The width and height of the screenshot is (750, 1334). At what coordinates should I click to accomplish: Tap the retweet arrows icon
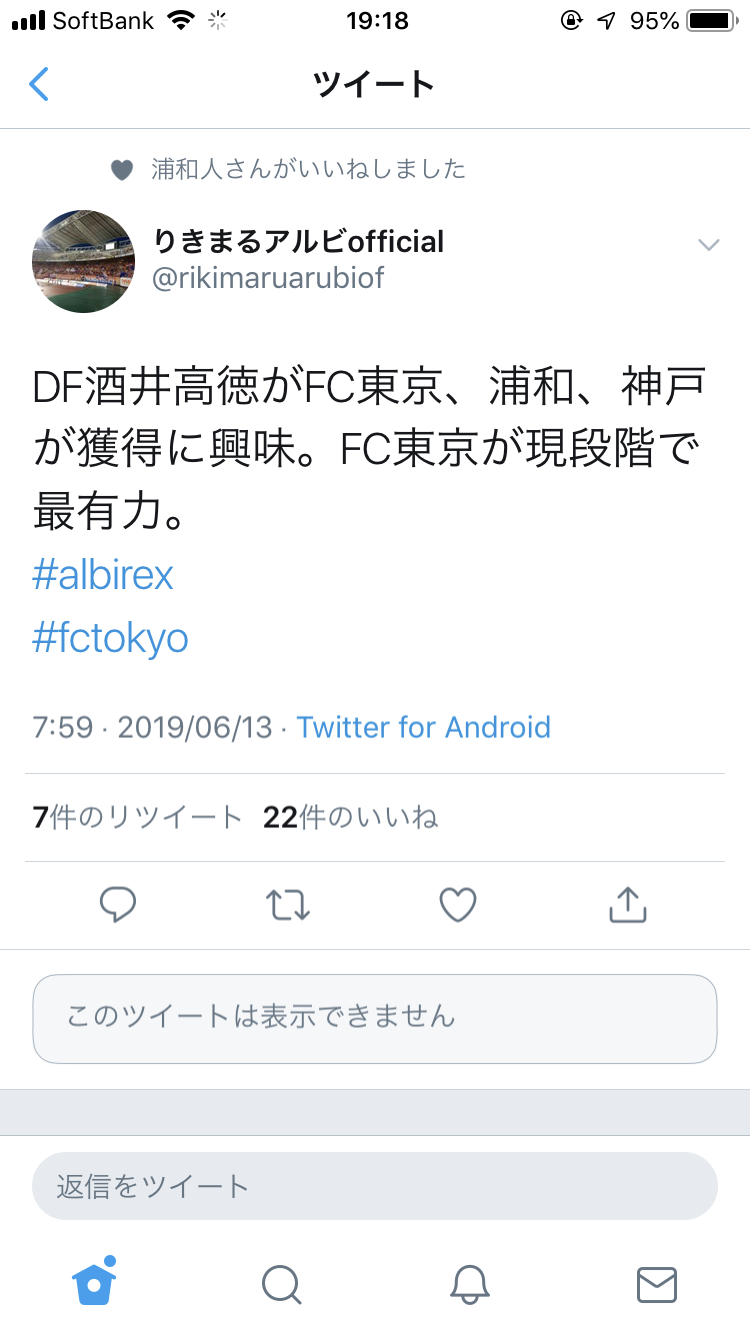pyautogui.click(x=288, y=905)
